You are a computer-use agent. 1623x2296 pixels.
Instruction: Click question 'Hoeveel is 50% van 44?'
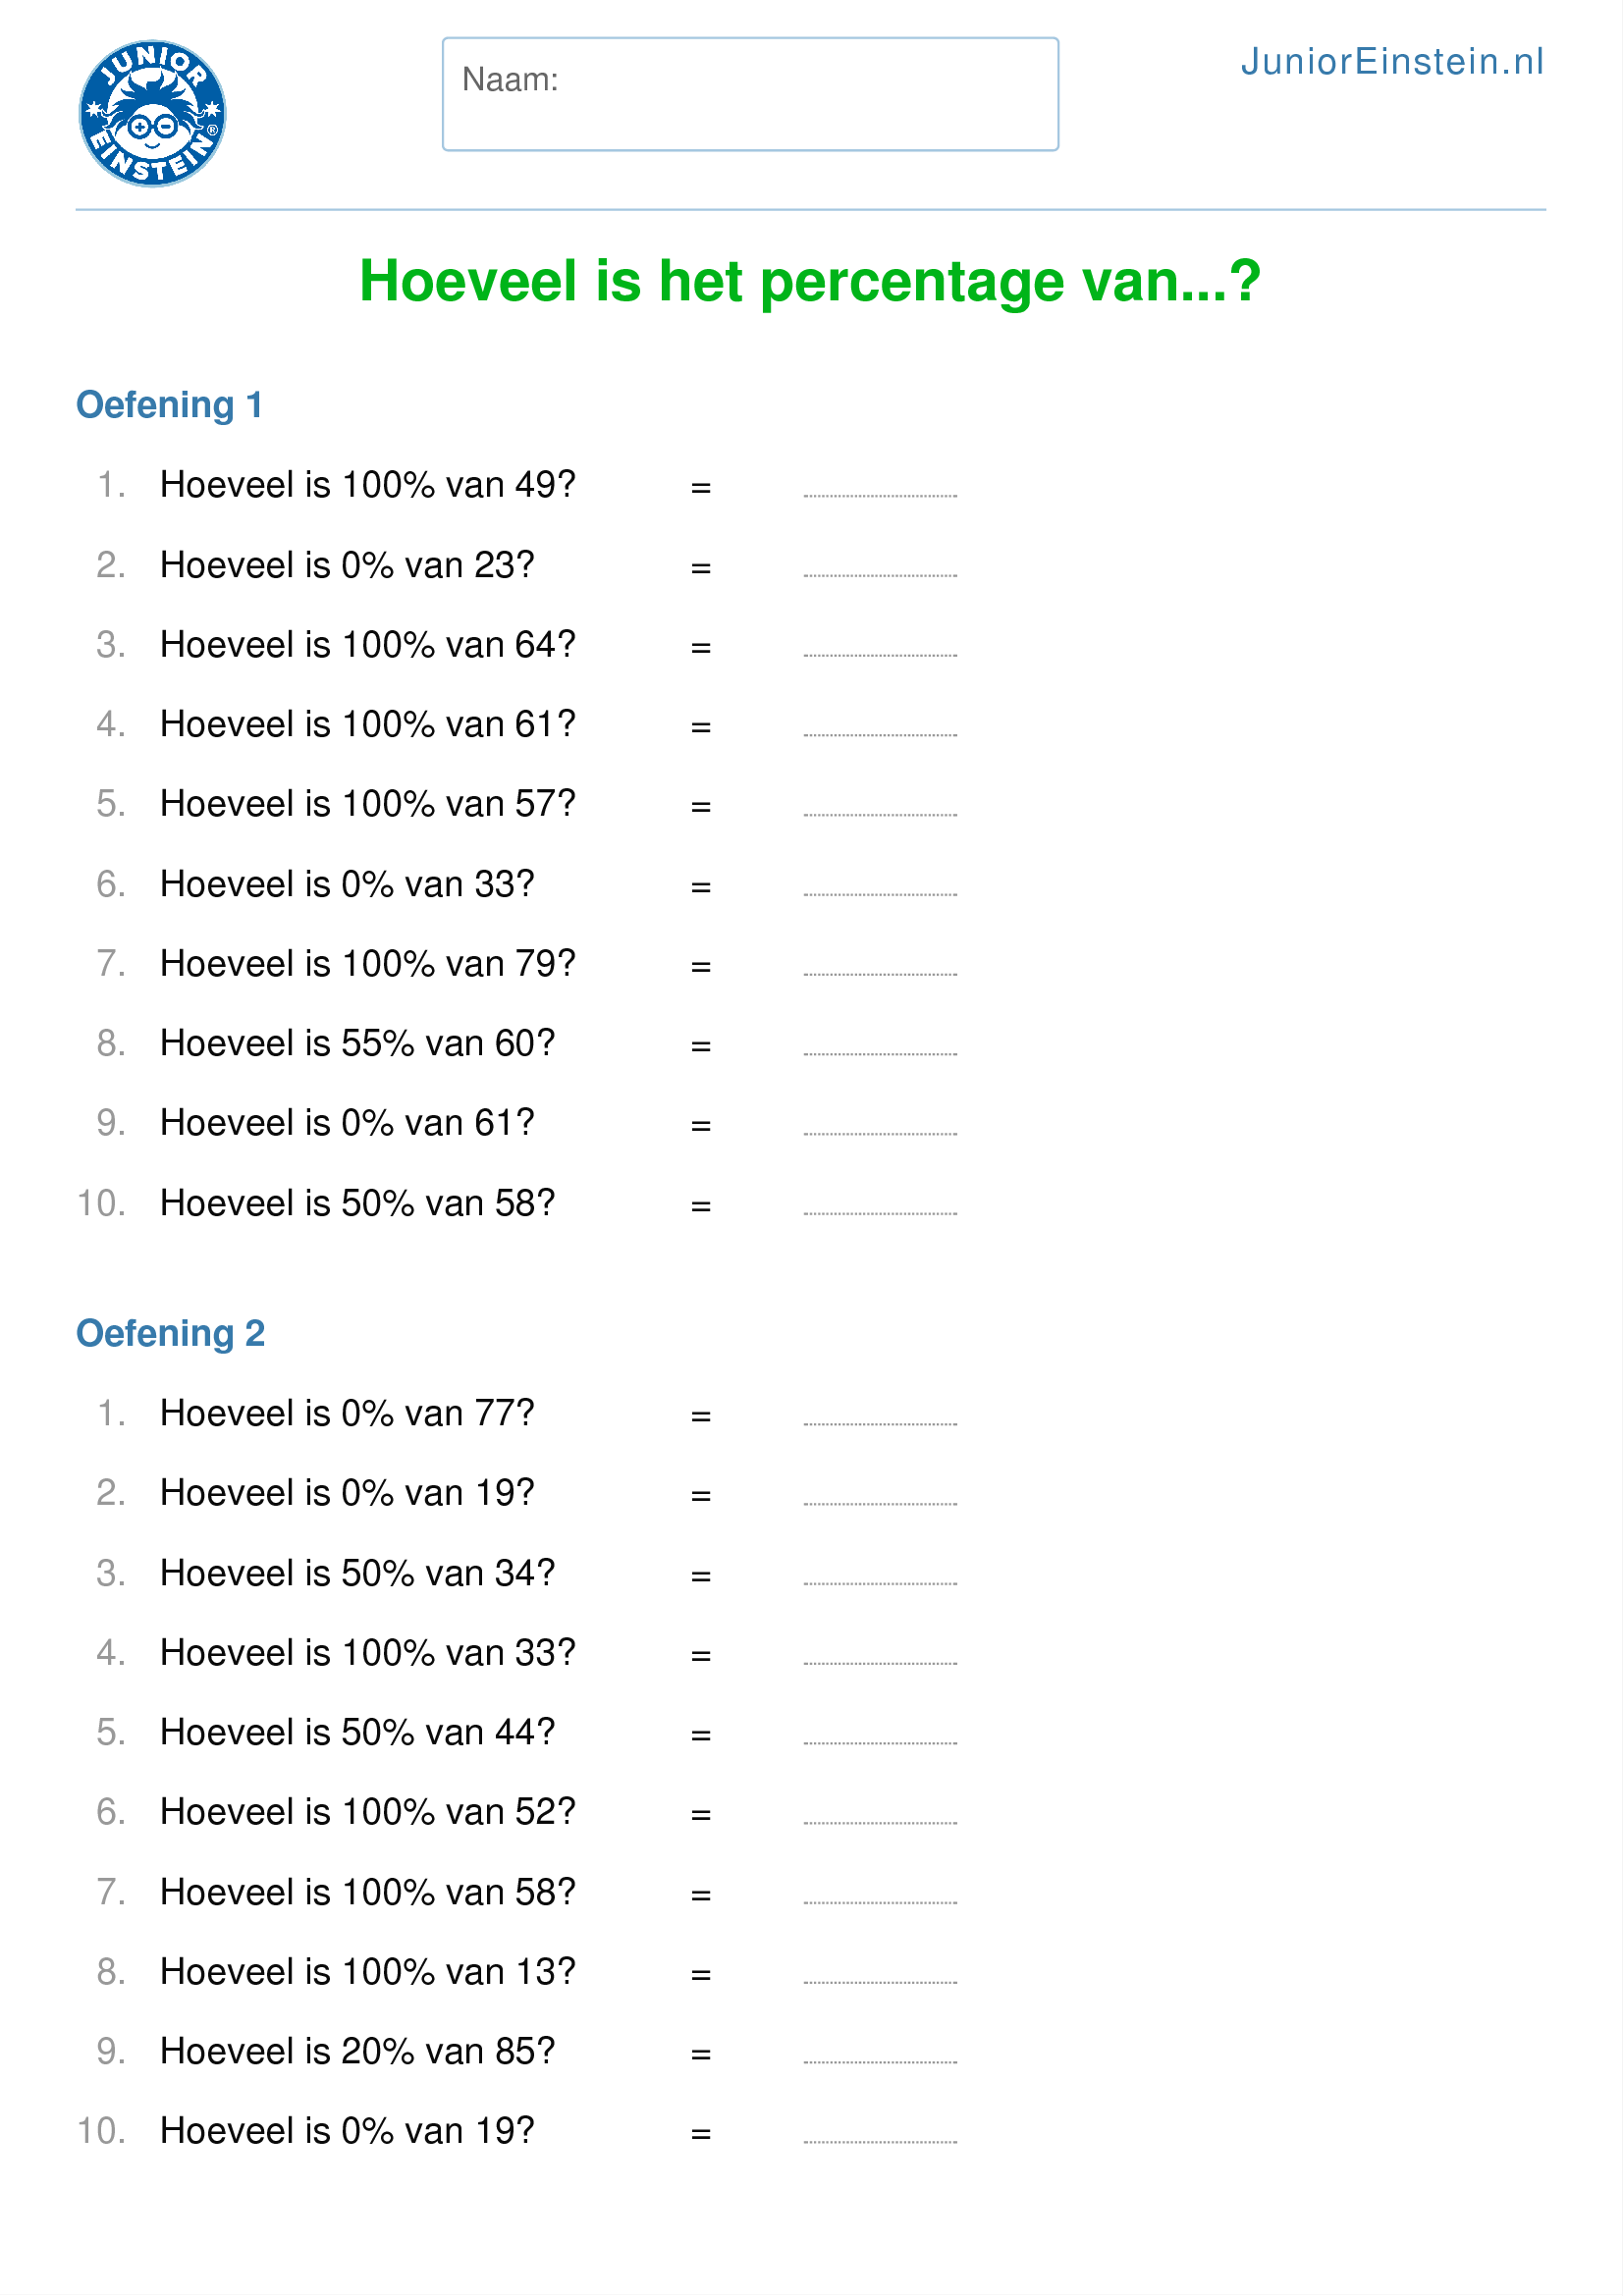coord(357,1732)
